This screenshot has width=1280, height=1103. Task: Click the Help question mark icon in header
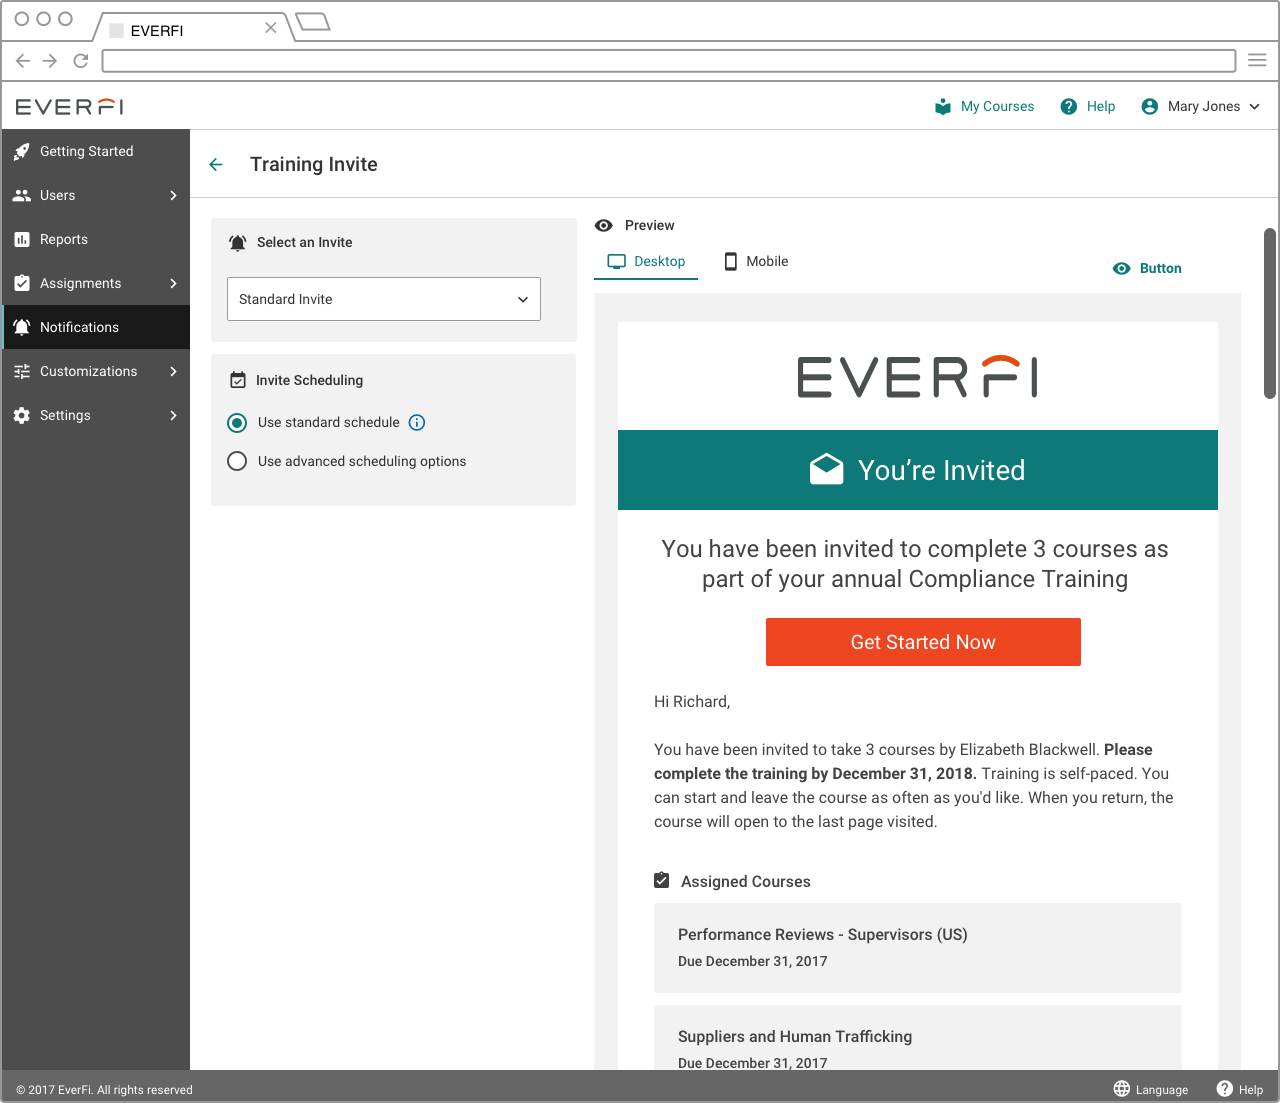tap(1069, 106)
